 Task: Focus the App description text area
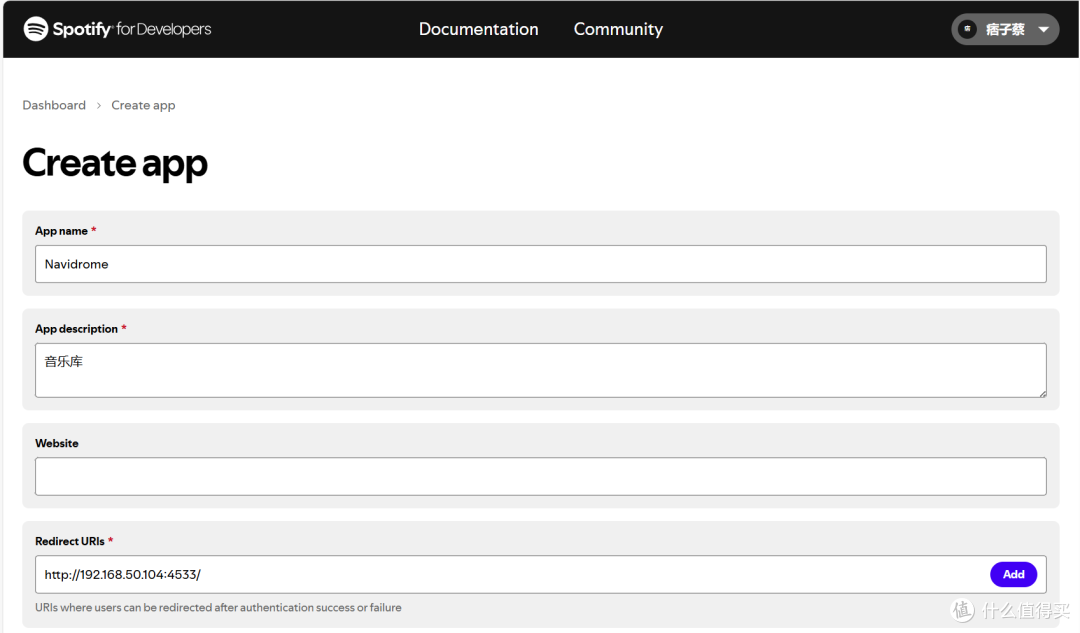point(541,370)
